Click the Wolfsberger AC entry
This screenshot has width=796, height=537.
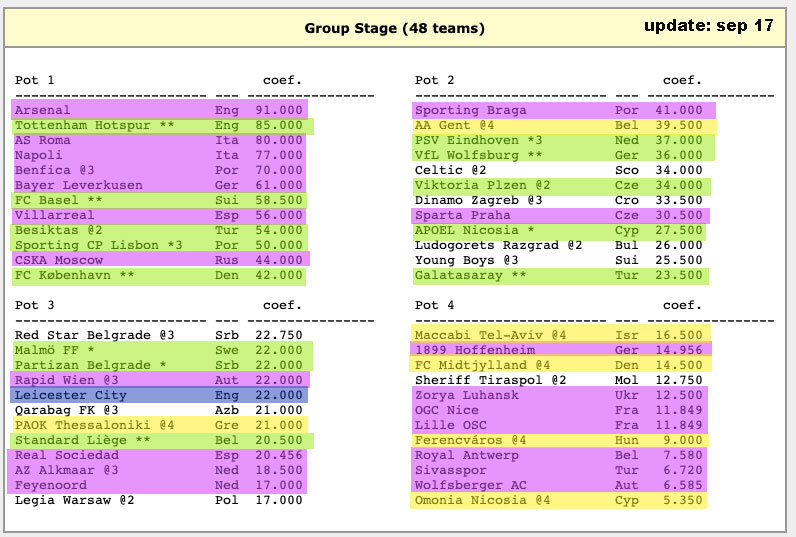click(560, 485)
